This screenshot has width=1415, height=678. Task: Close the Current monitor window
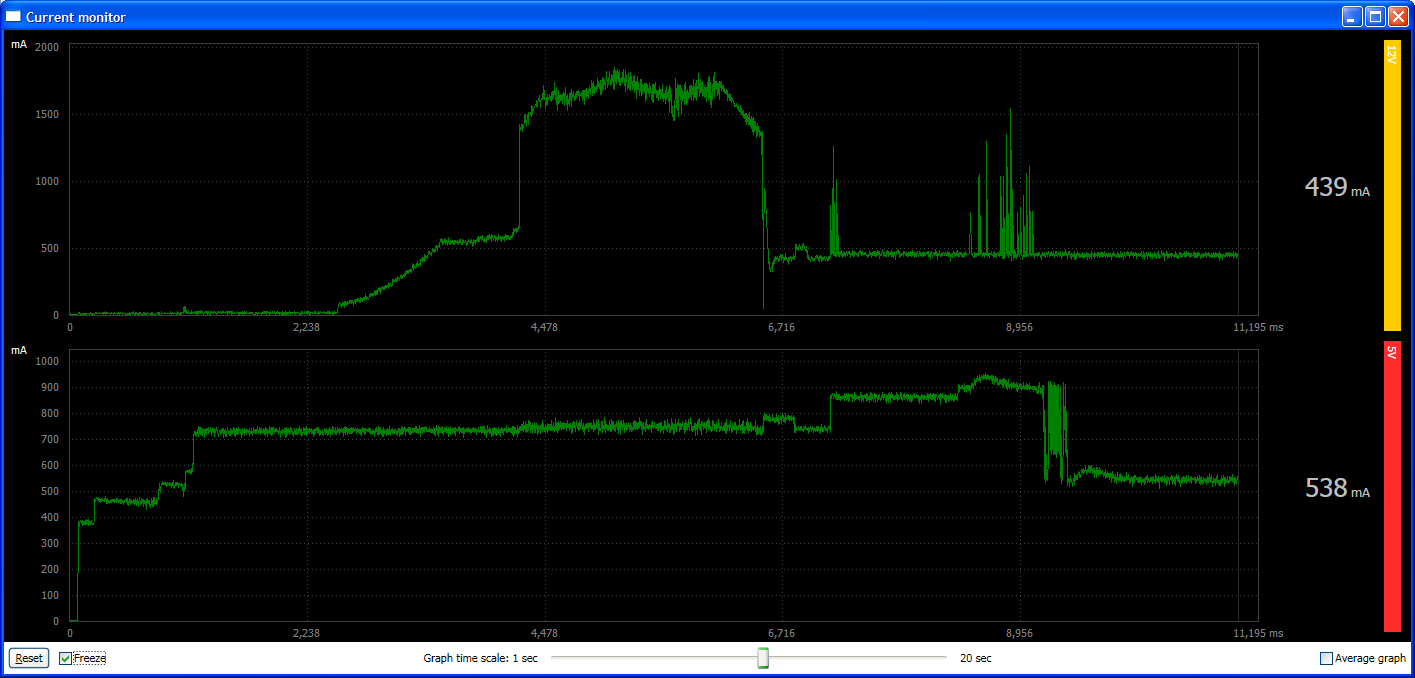(x=1398, y=16)
